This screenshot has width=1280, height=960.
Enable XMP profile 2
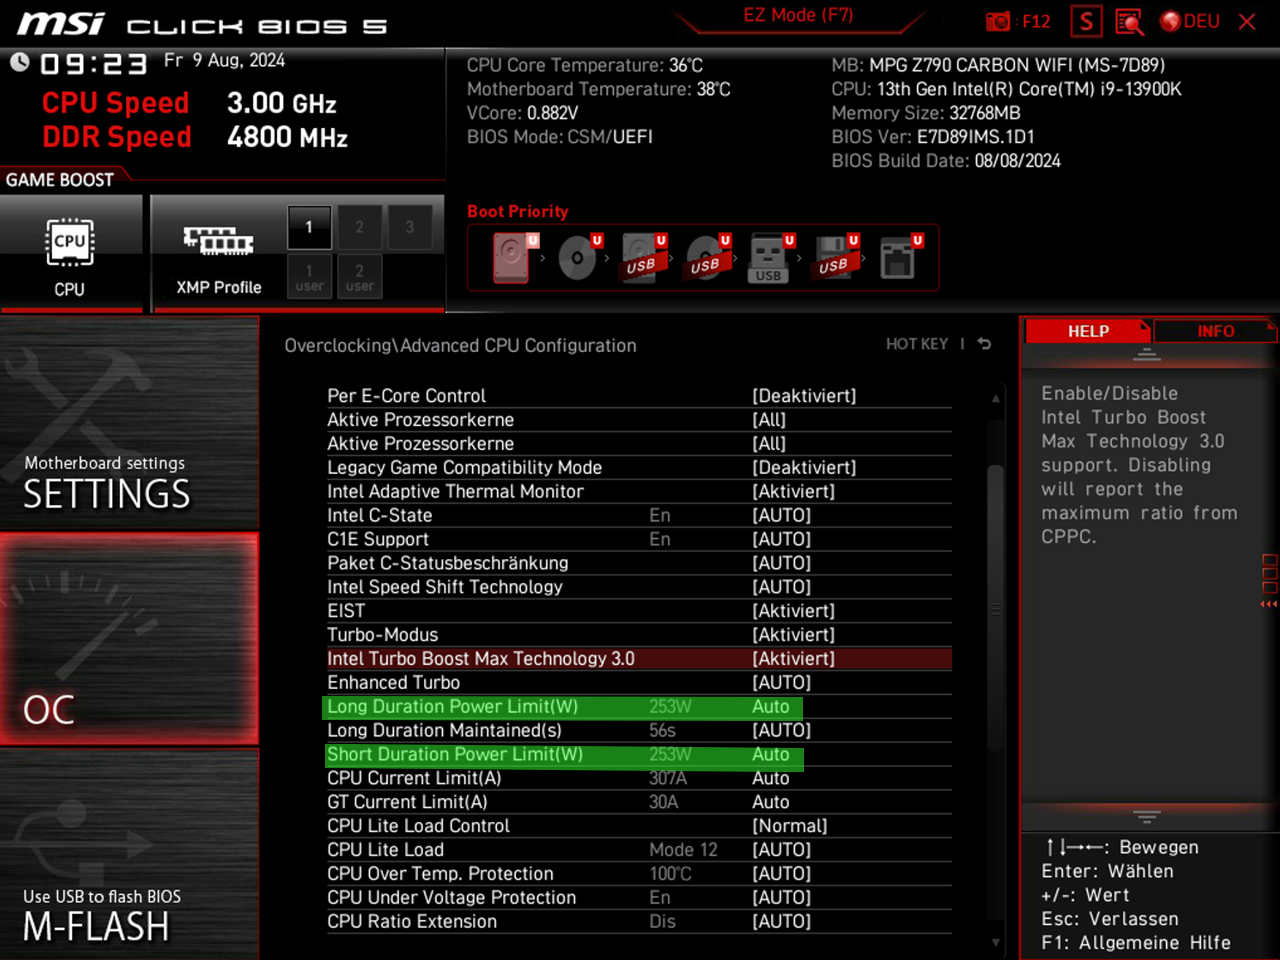pos(359,227)
